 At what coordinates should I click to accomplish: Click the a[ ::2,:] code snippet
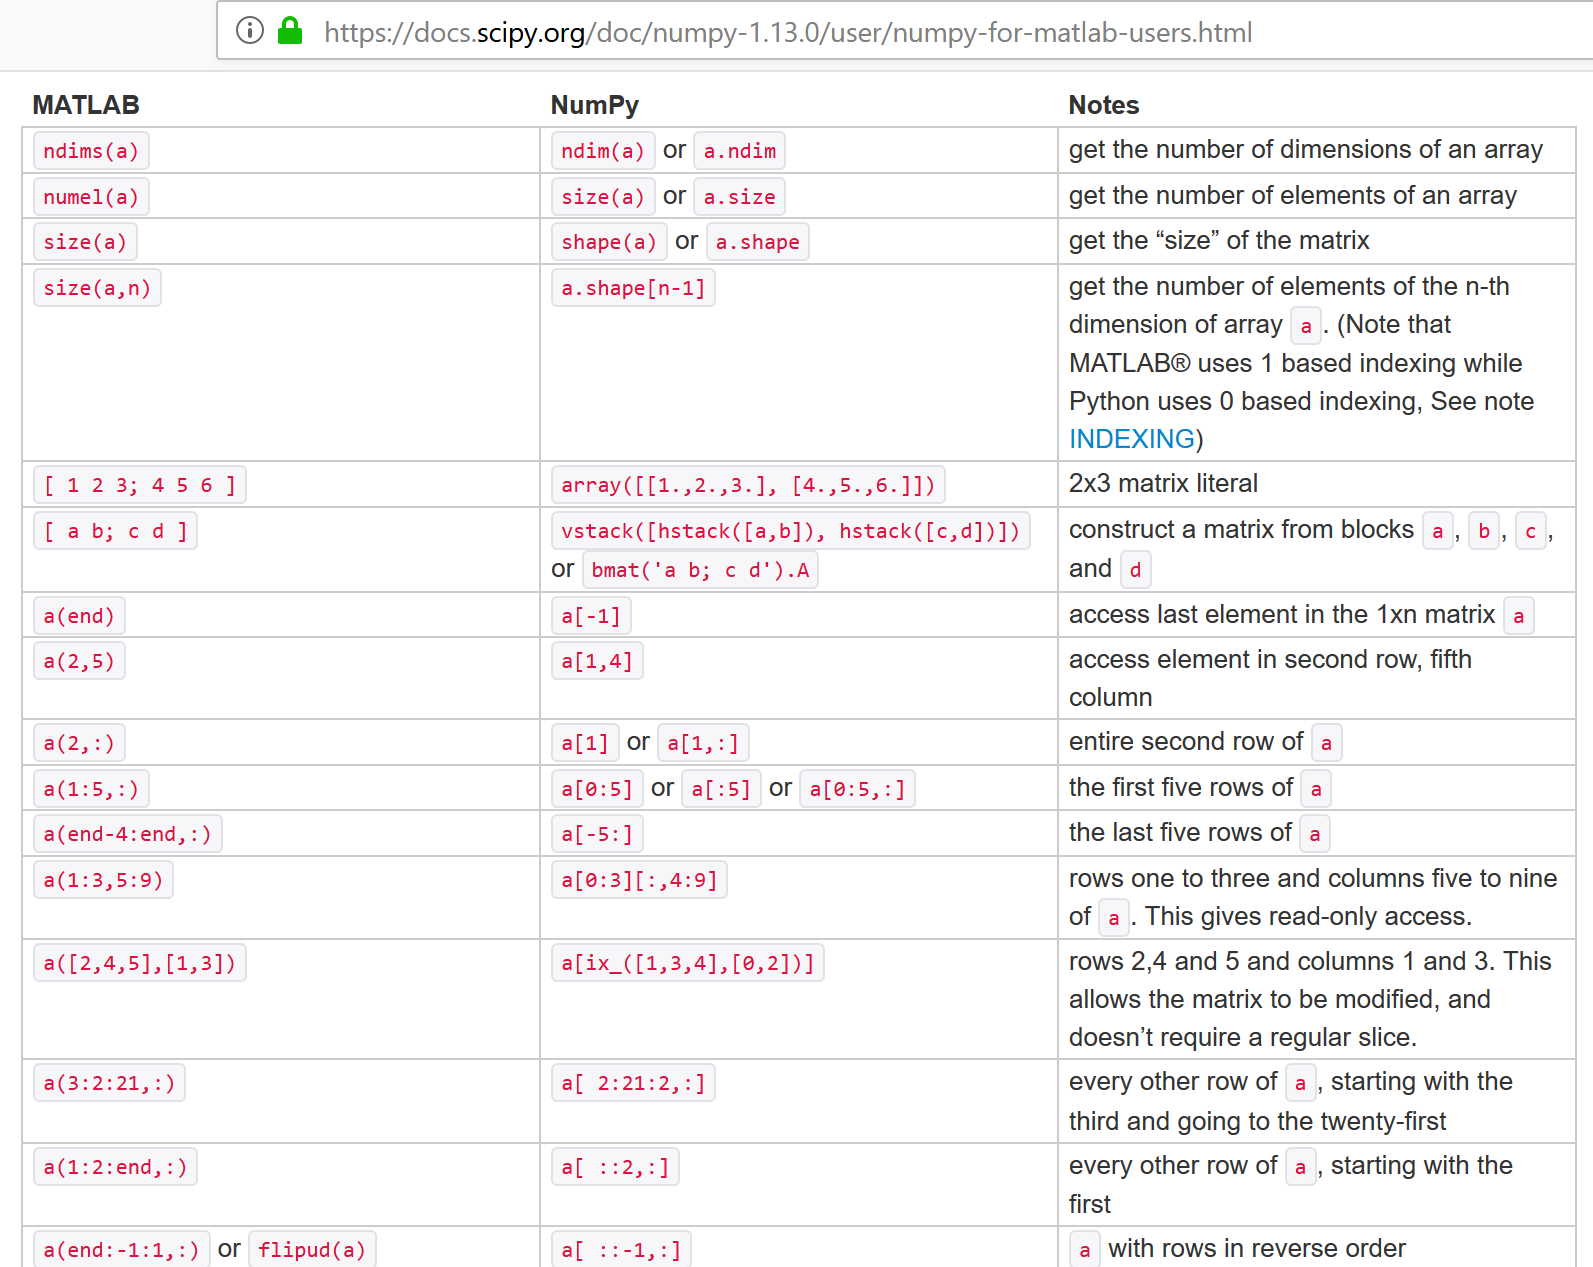pyautogui.click(x=615, y=1167)
